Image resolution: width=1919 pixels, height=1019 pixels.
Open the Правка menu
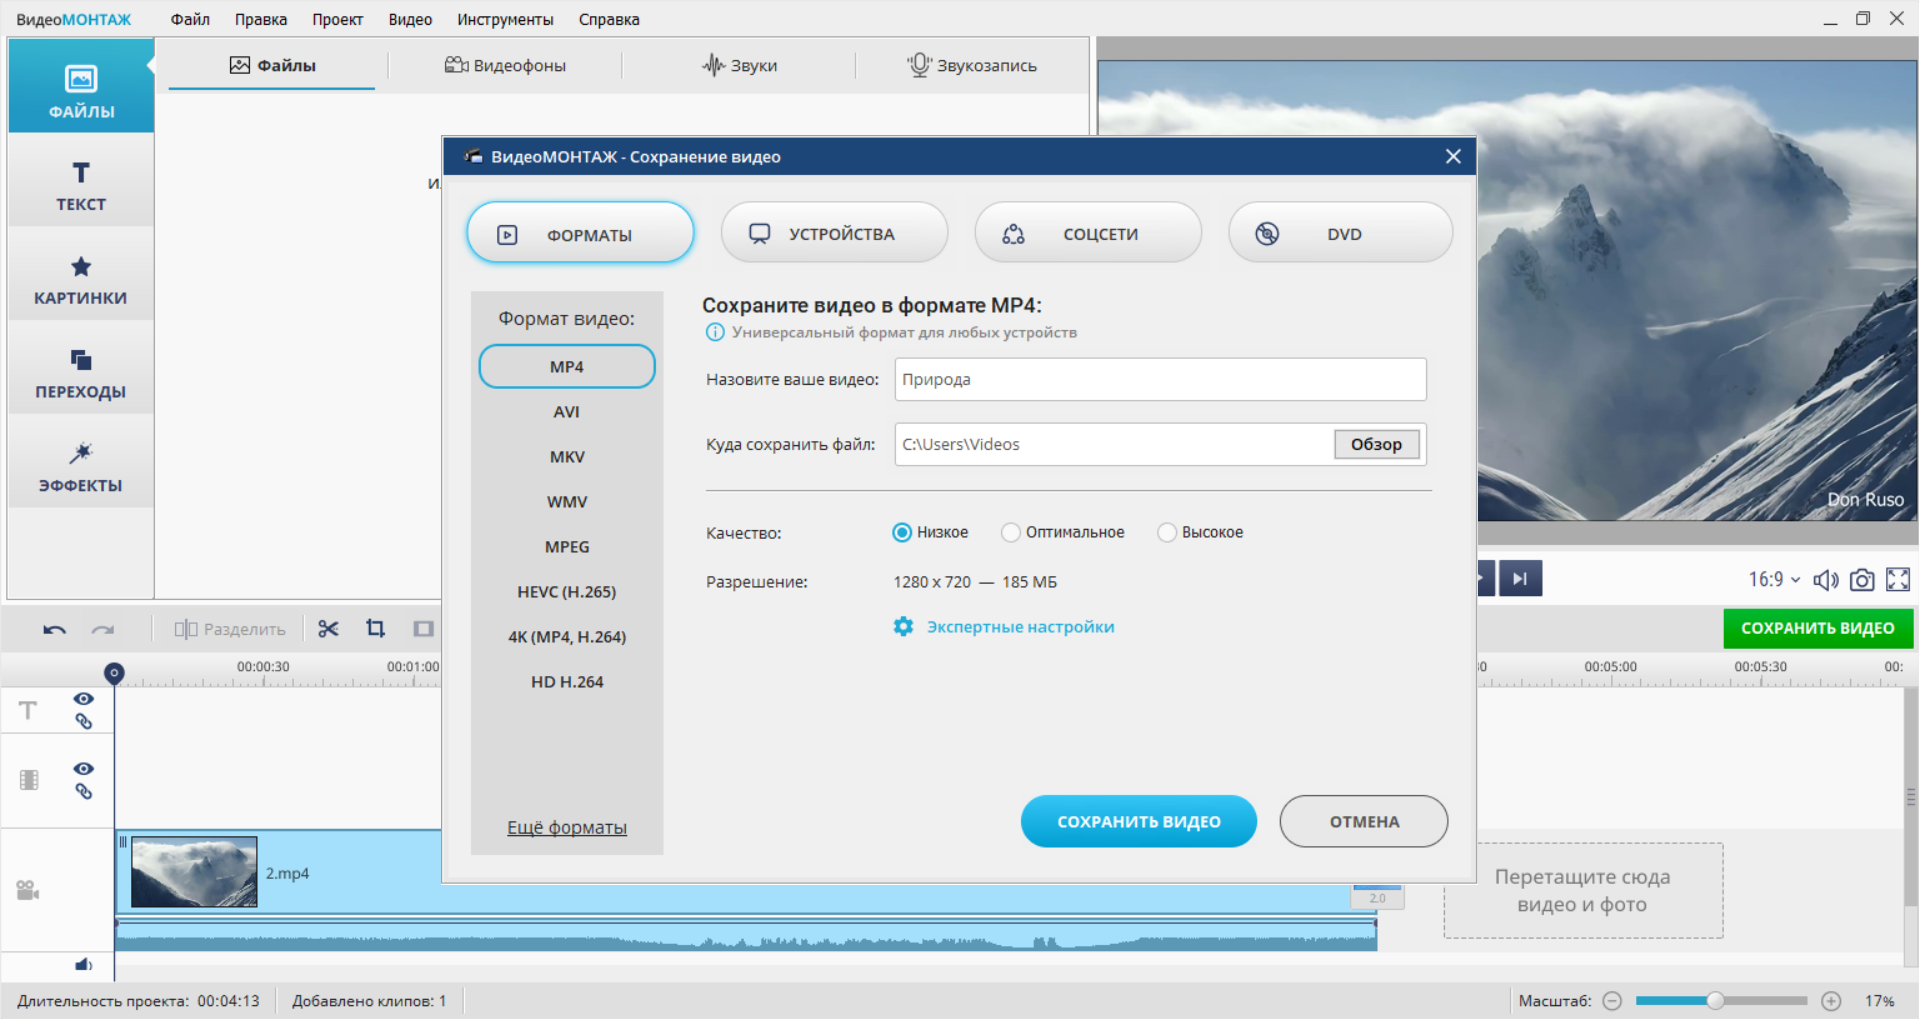[x=261, y=19]
